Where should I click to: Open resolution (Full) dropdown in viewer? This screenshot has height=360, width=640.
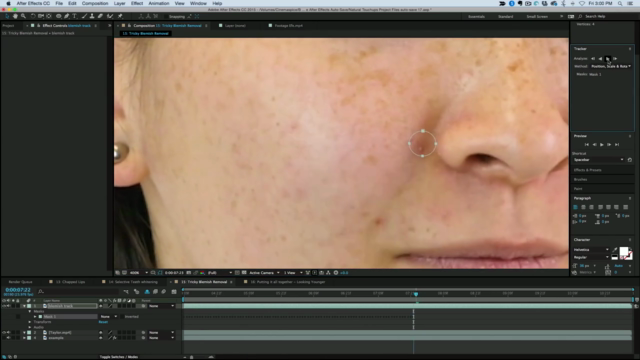click(220, 273)
